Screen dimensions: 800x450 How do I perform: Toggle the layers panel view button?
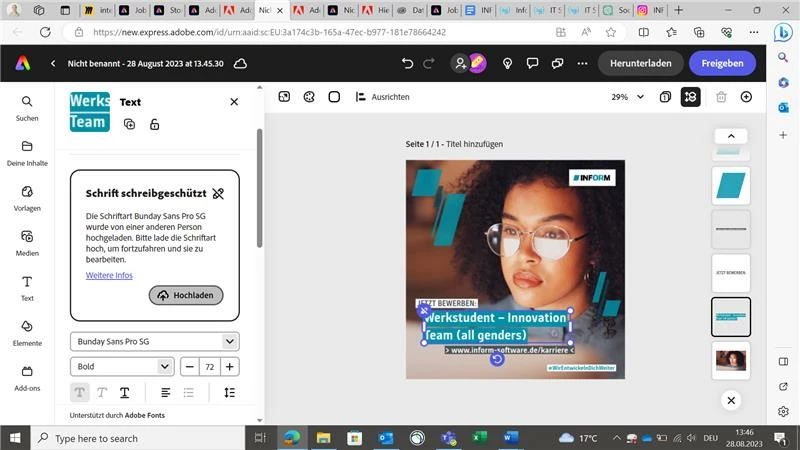[690, 96]
